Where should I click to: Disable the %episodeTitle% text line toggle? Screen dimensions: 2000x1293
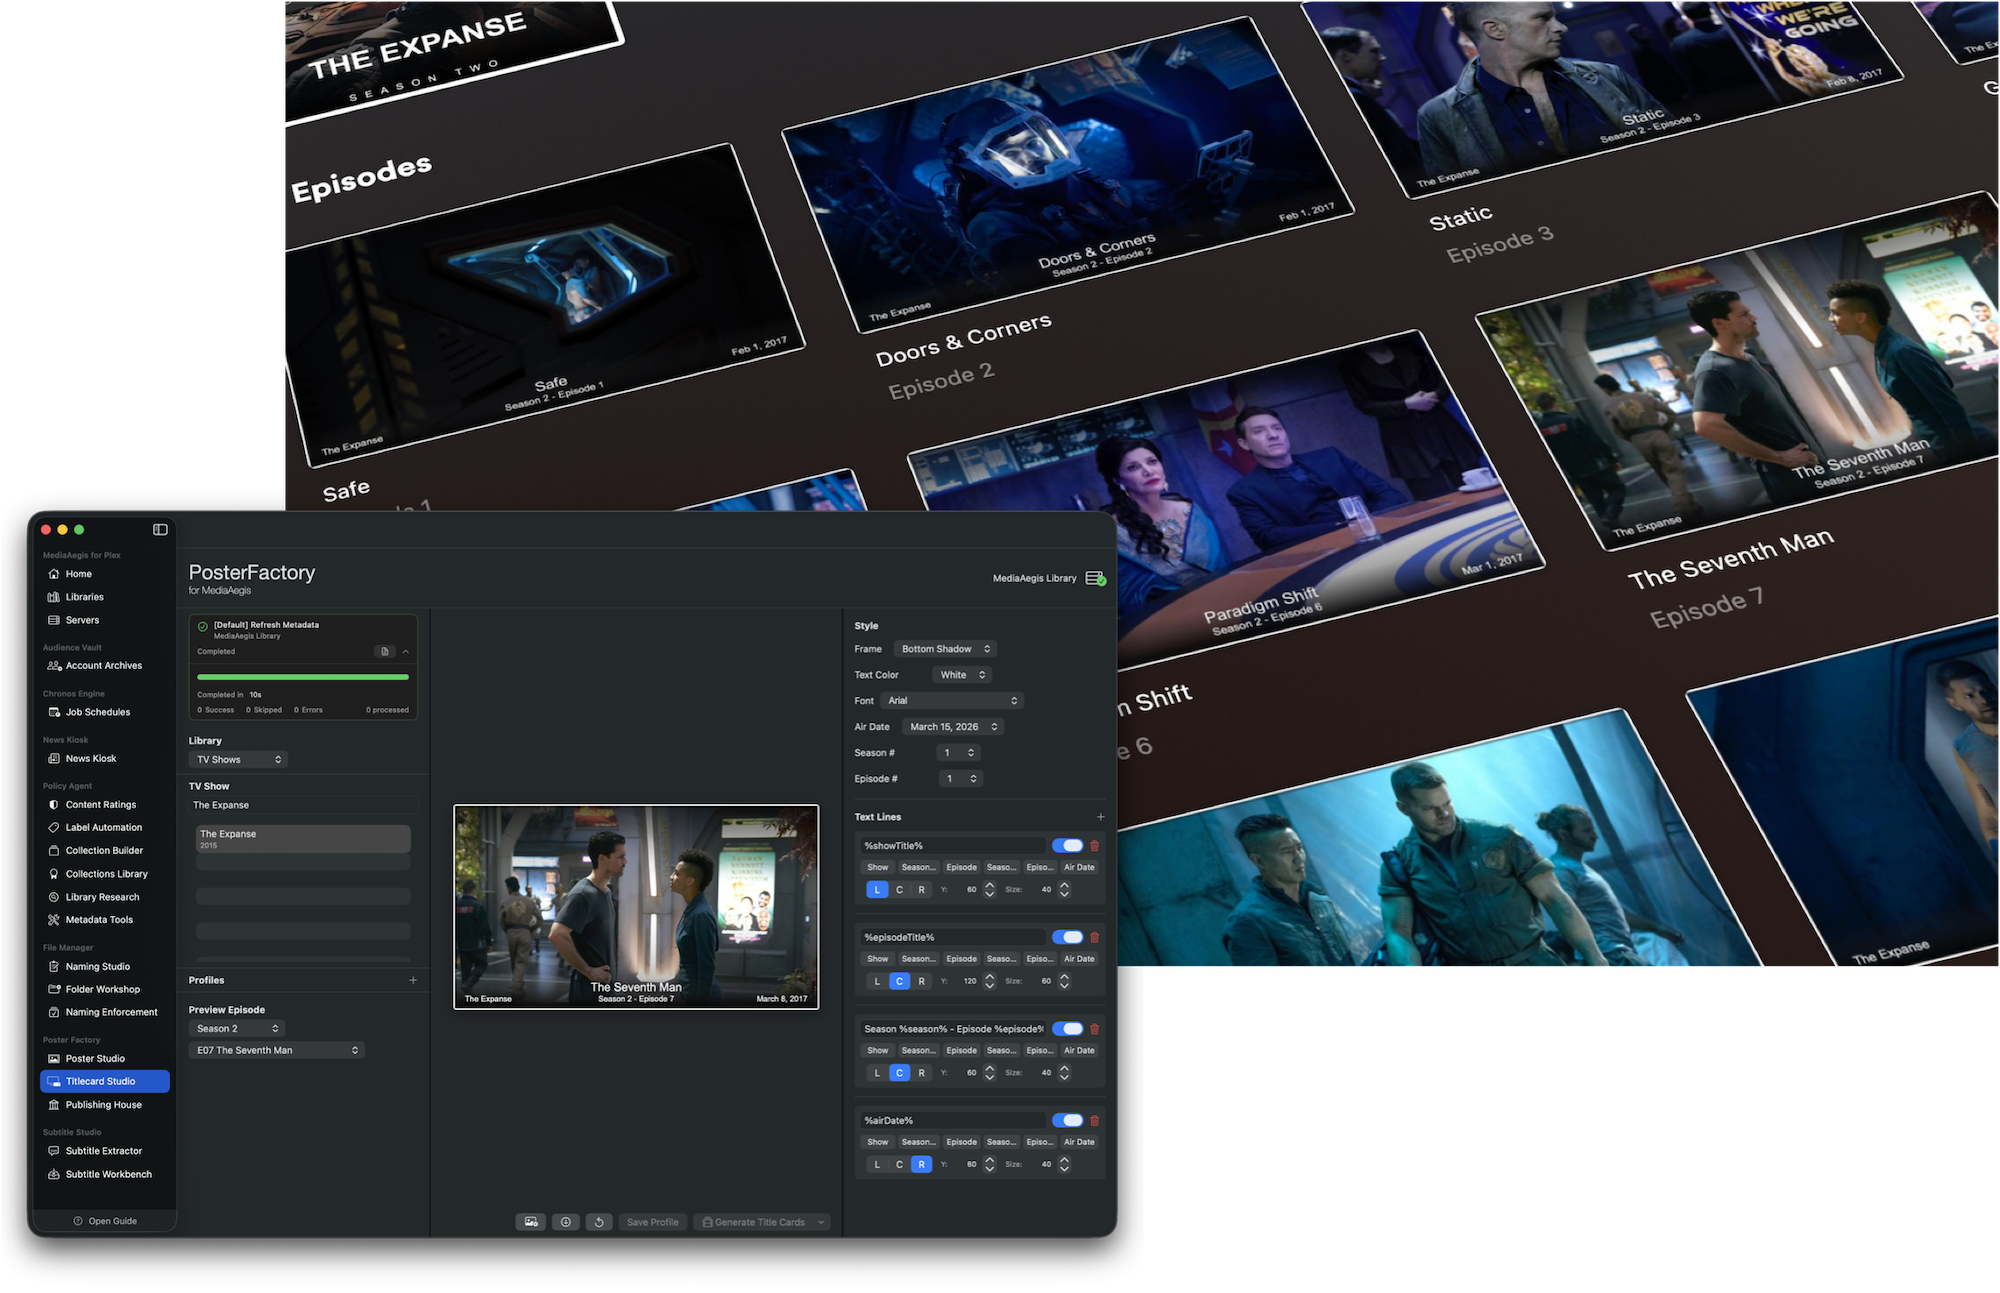[1068, 937]
